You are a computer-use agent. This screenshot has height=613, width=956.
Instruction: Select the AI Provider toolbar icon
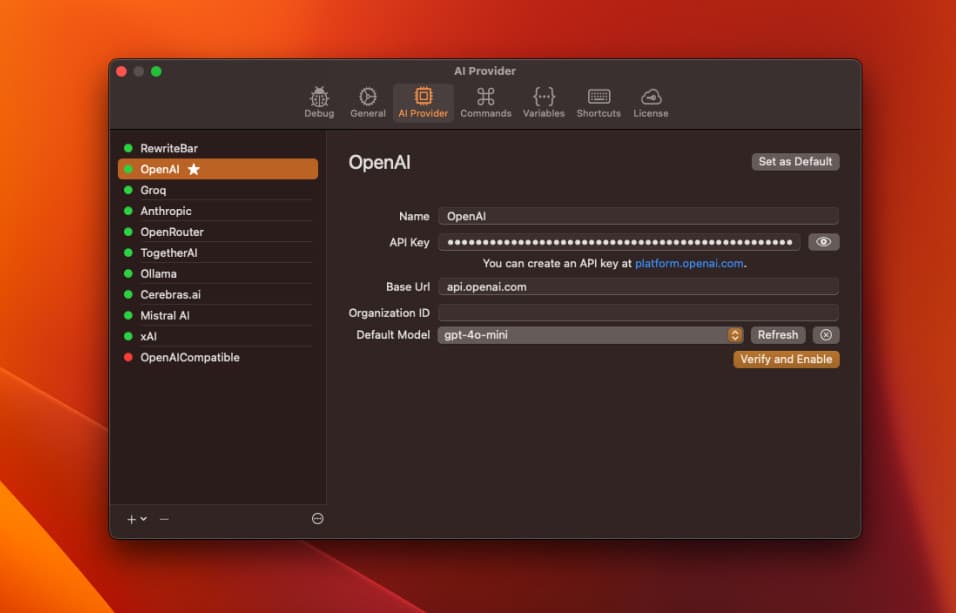(422, 101)
